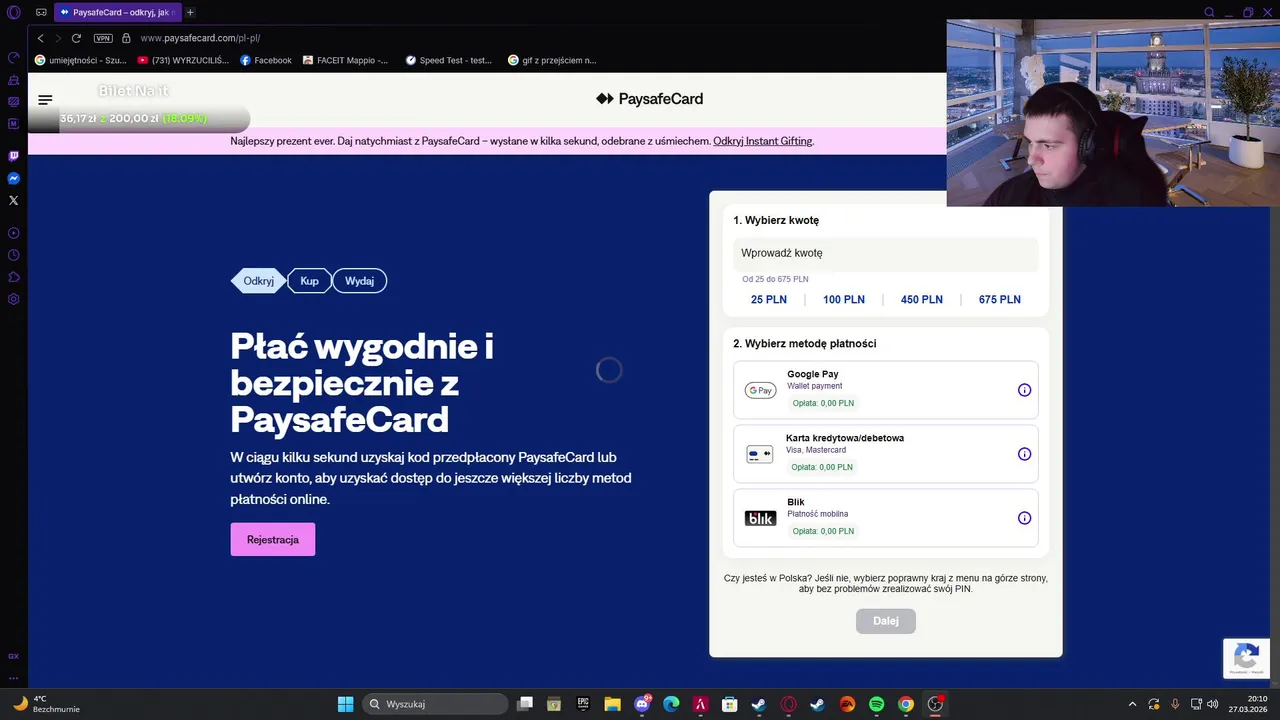Open a new tab with the plus icon
1280x720 pixels.
coord(190,12)
